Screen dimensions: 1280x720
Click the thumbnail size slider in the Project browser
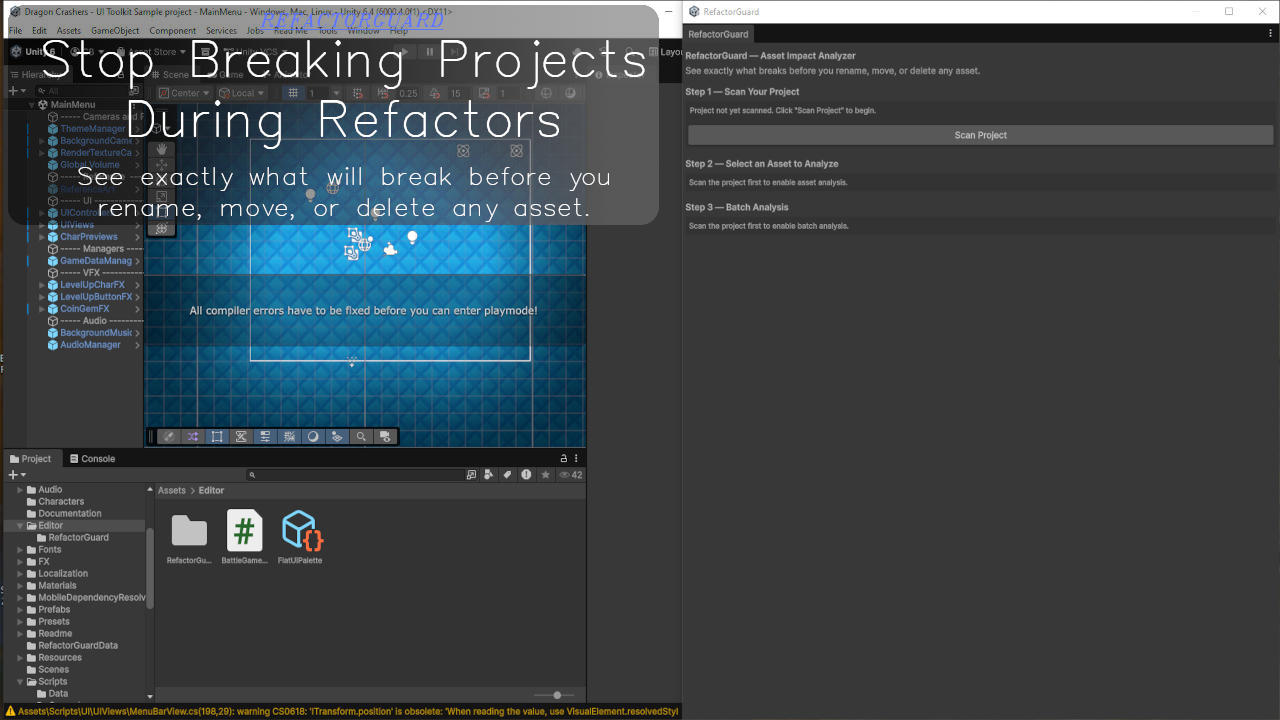tap(555, 695)
